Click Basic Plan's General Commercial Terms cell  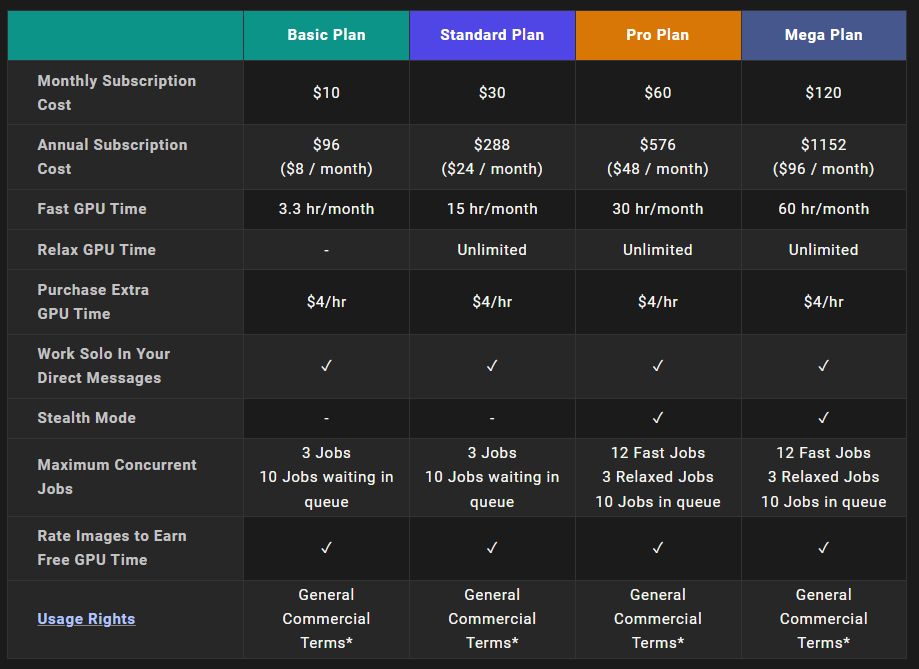[326, 619]
